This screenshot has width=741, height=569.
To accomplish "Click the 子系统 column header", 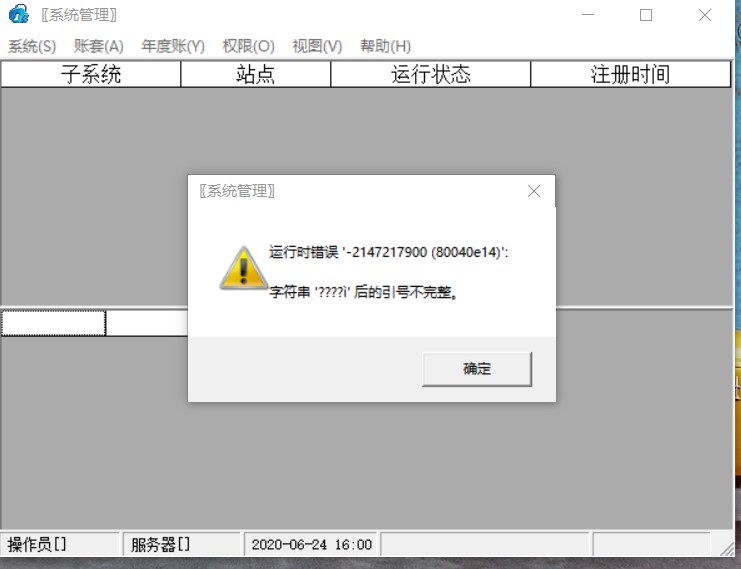I will click(91, 74).
